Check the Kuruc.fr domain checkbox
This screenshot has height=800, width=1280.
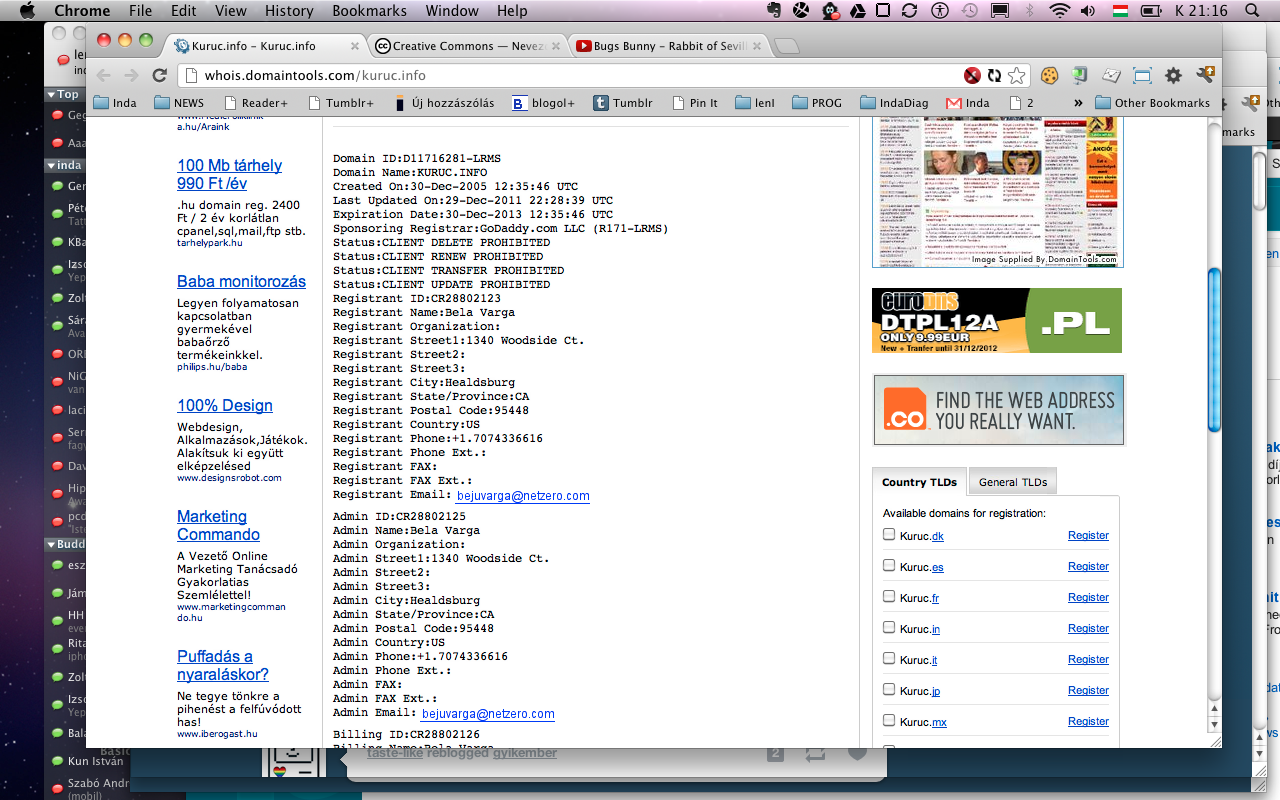pos(889,597)
